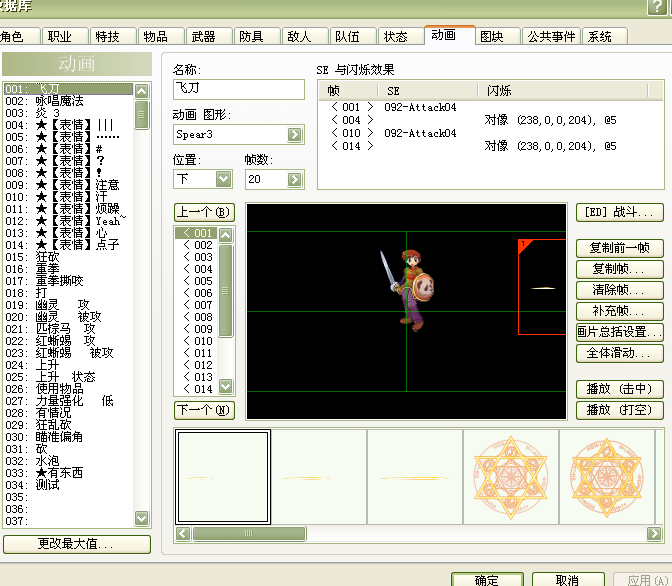Image resolution: width=672 pixels, height=586 pixels.
Task: Click the 上一个 (B) button
Action: (x=204, y=212)
